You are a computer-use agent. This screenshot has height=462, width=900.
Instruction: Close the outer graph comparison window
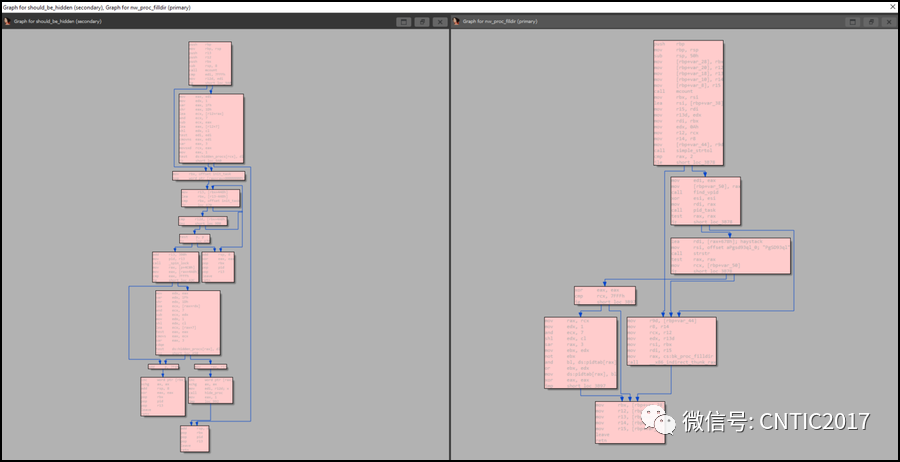[893, 7]
